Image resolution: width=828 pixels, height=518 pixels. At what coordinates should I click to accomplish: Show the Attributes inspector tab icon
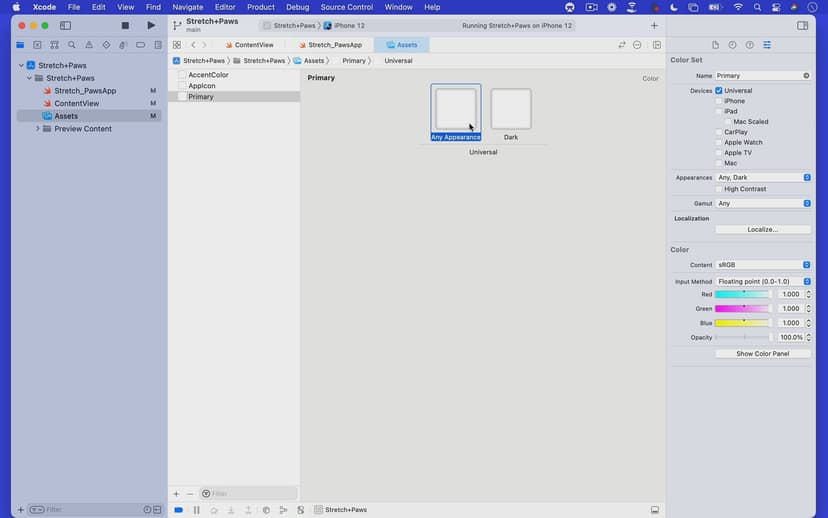pyautogui.click(x=767, y=45)
